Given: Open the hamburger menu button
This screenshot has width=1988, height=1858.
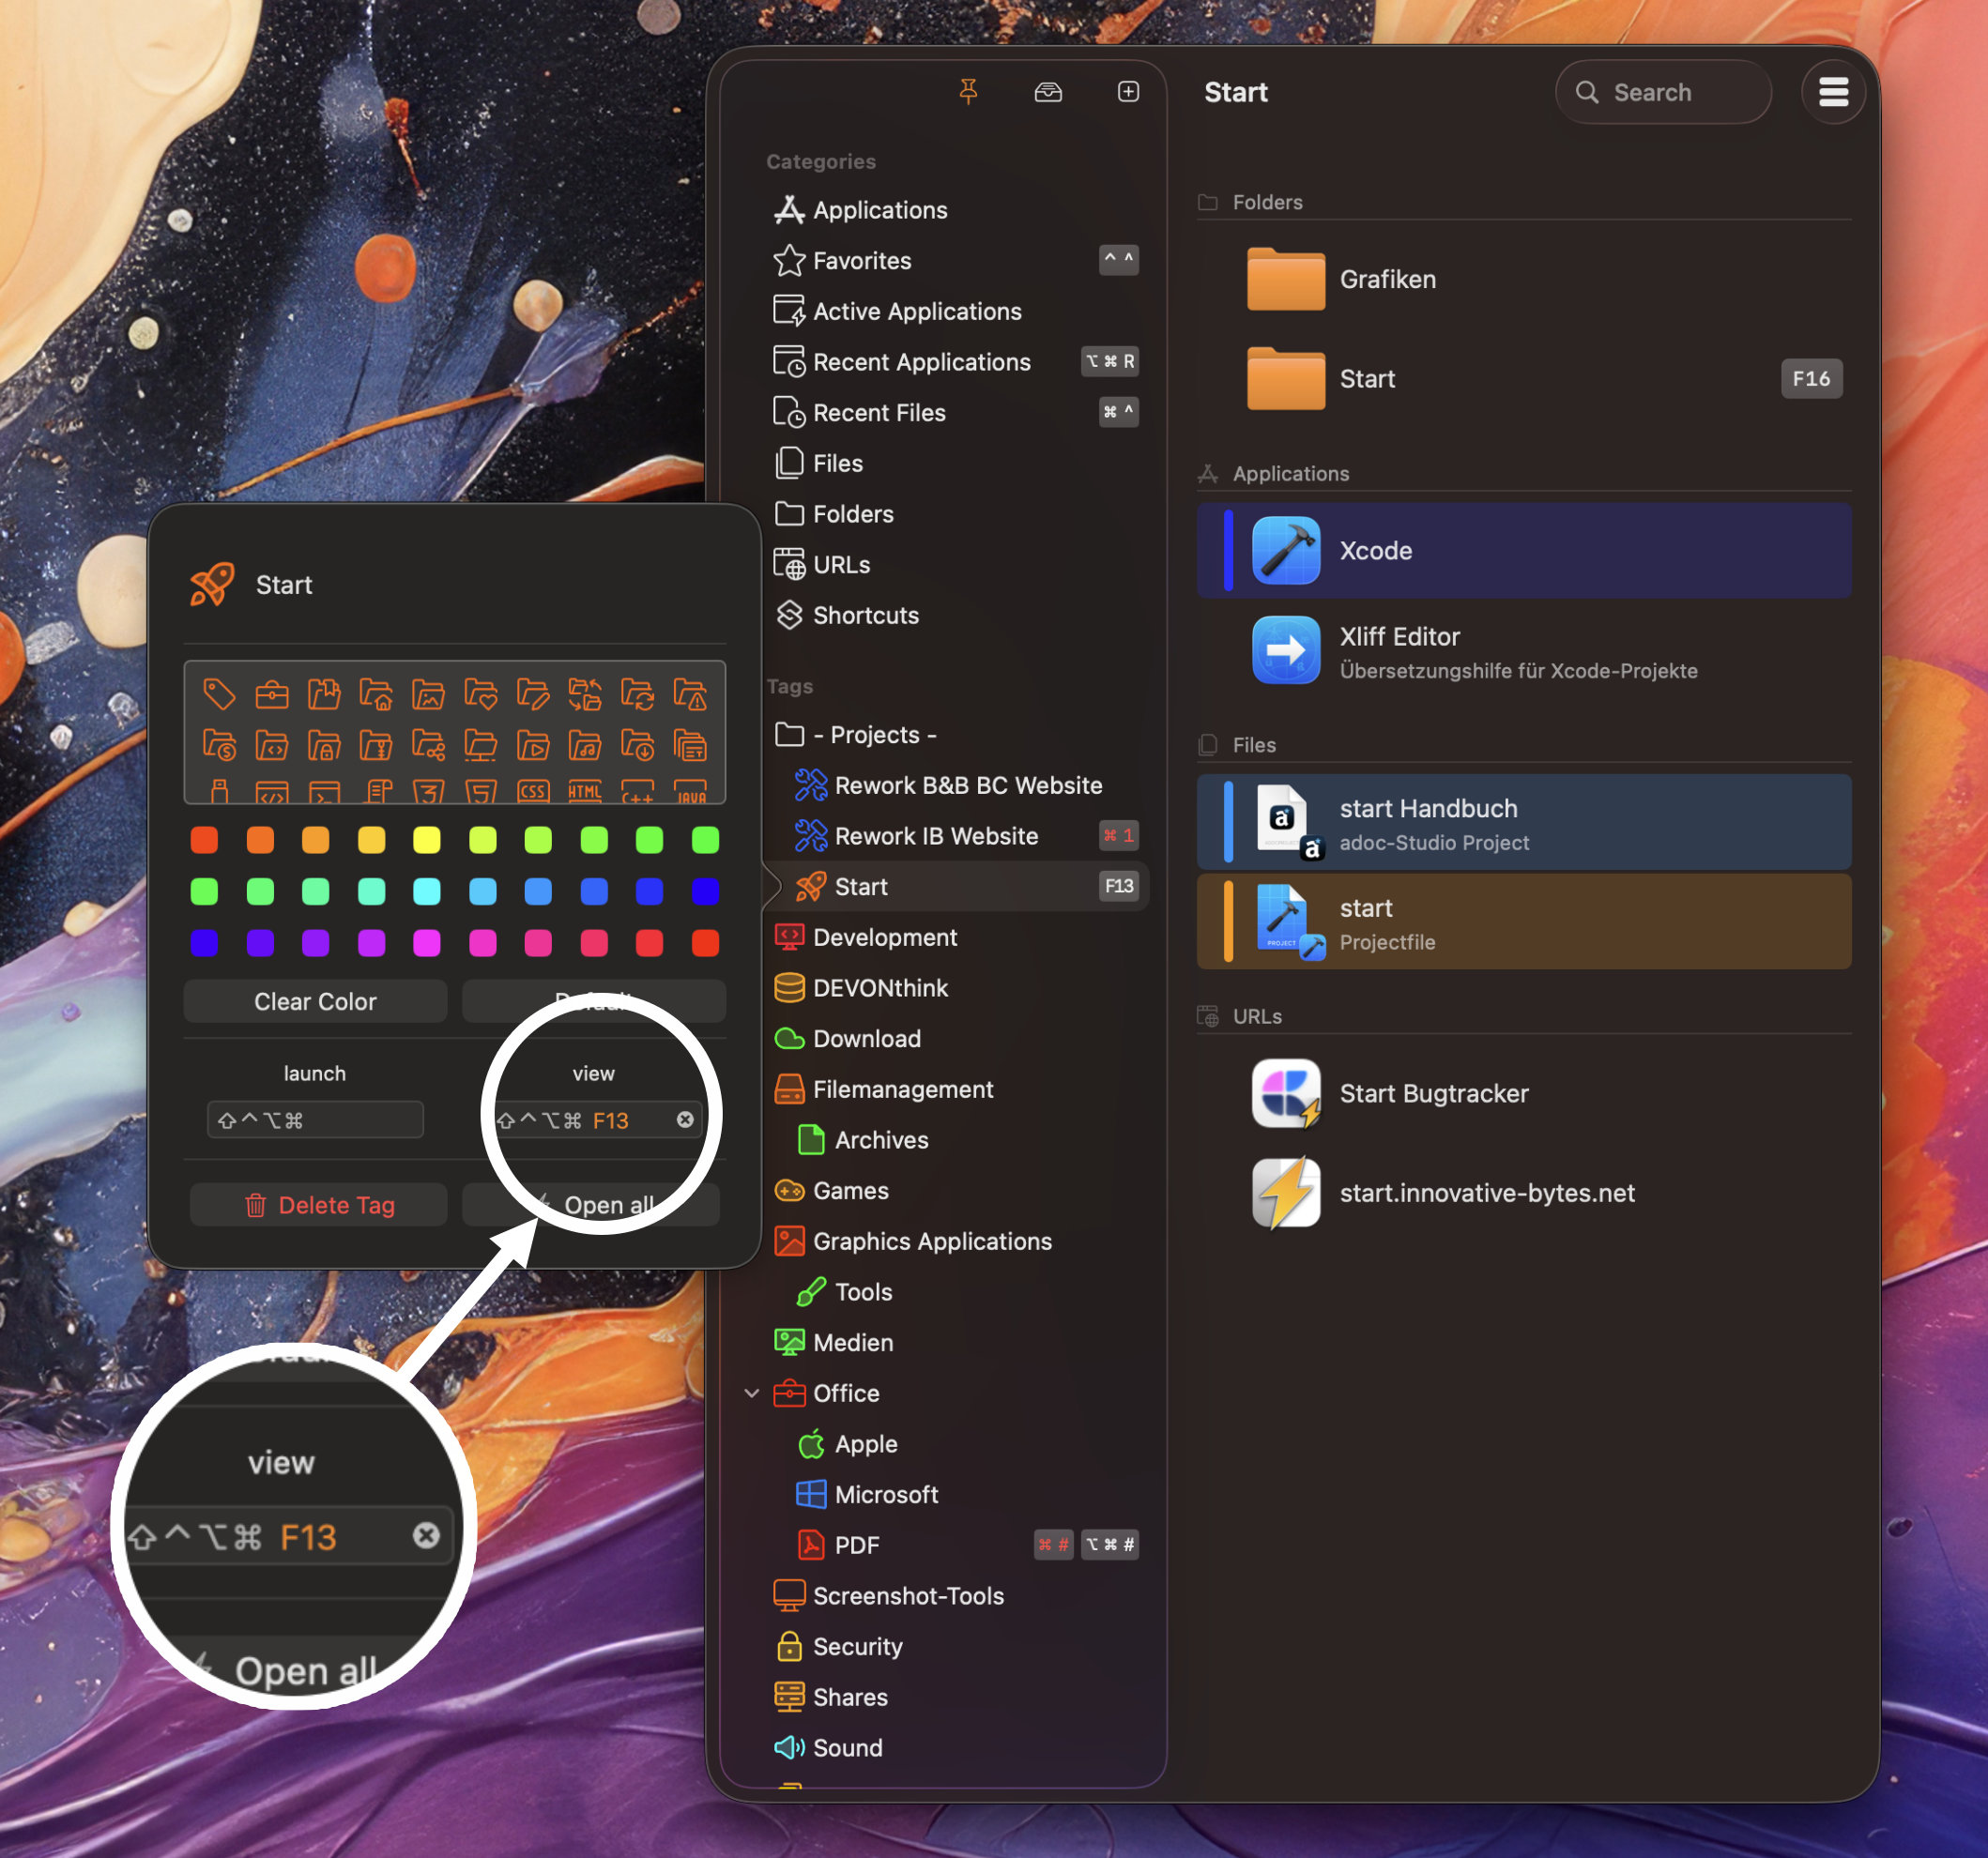Looking at the screenshot, I should (x=1832, y=92).
